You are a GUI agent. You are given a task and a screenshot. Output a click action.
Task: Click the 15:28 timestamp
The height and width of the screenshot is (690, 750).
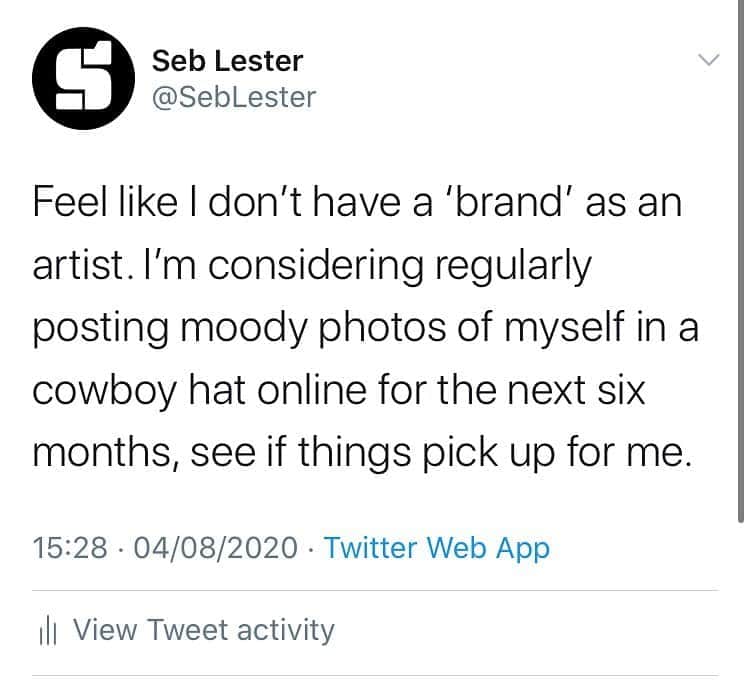click(x=70, y=548)
